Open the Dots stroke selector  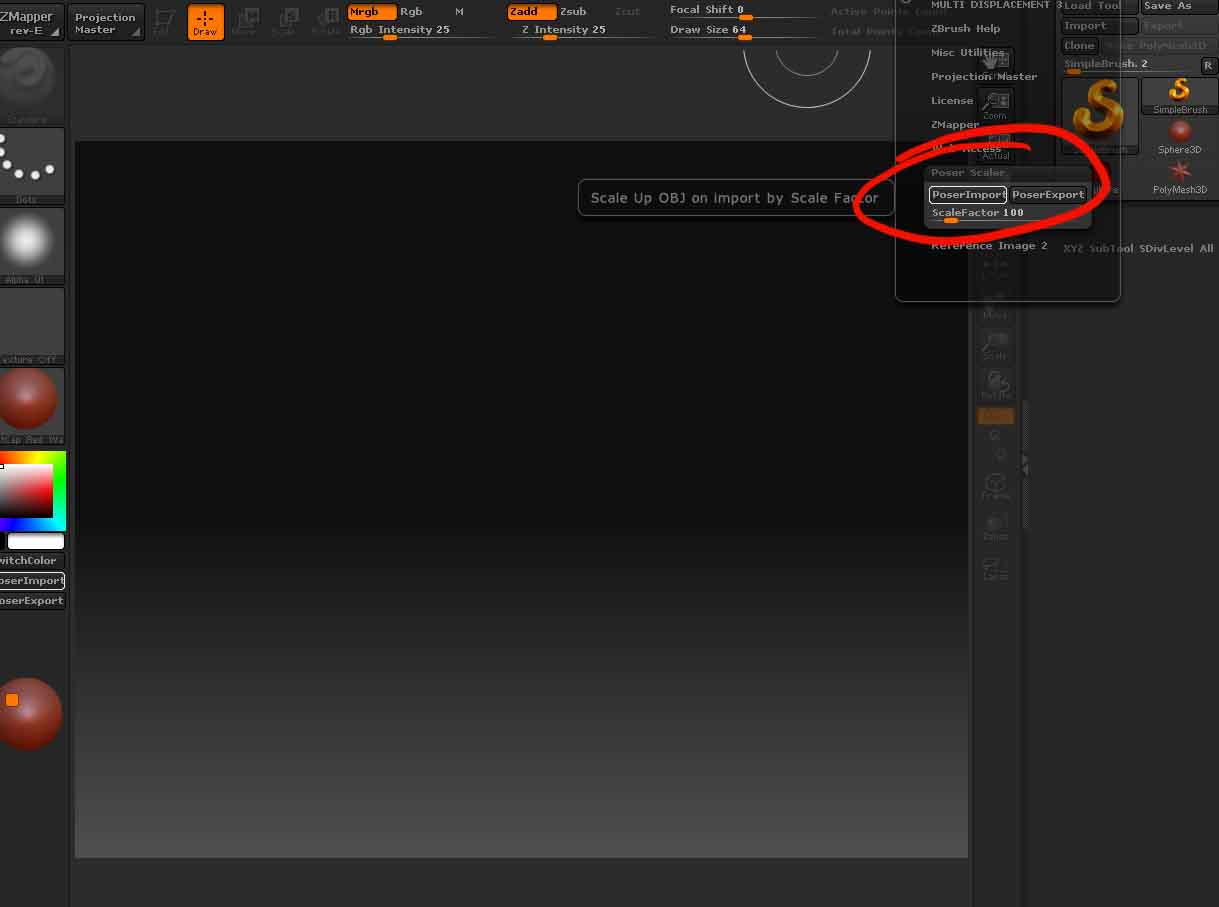[31, 165]
